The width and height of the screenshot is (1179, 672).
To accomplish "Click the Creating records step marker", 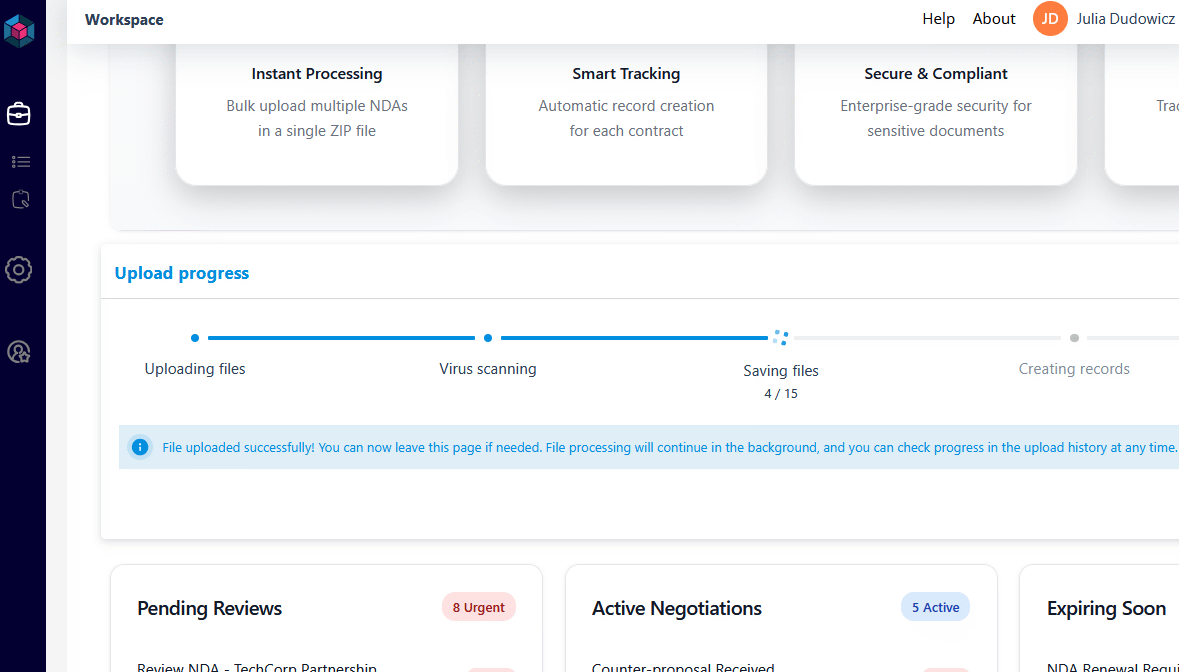I will 1074,338.
